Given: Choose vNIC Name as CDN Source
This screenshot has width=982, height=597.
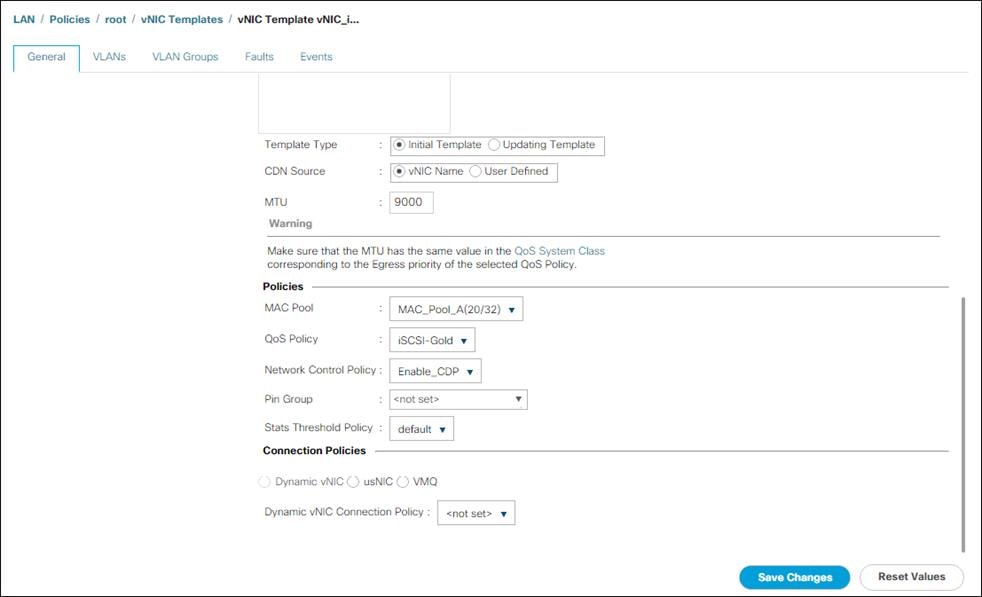Looking at the screenshot, I should pos(399,171).
